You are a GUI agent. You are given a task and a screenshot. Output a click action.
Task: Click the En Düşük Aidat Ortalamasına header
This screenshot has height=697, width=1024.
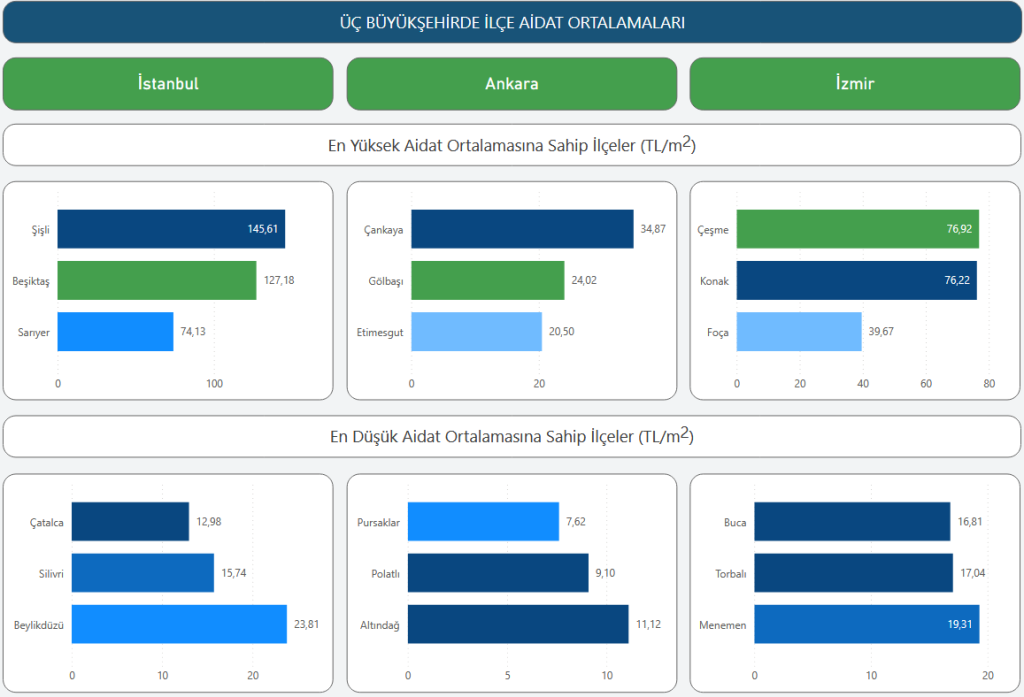[511, 437]
